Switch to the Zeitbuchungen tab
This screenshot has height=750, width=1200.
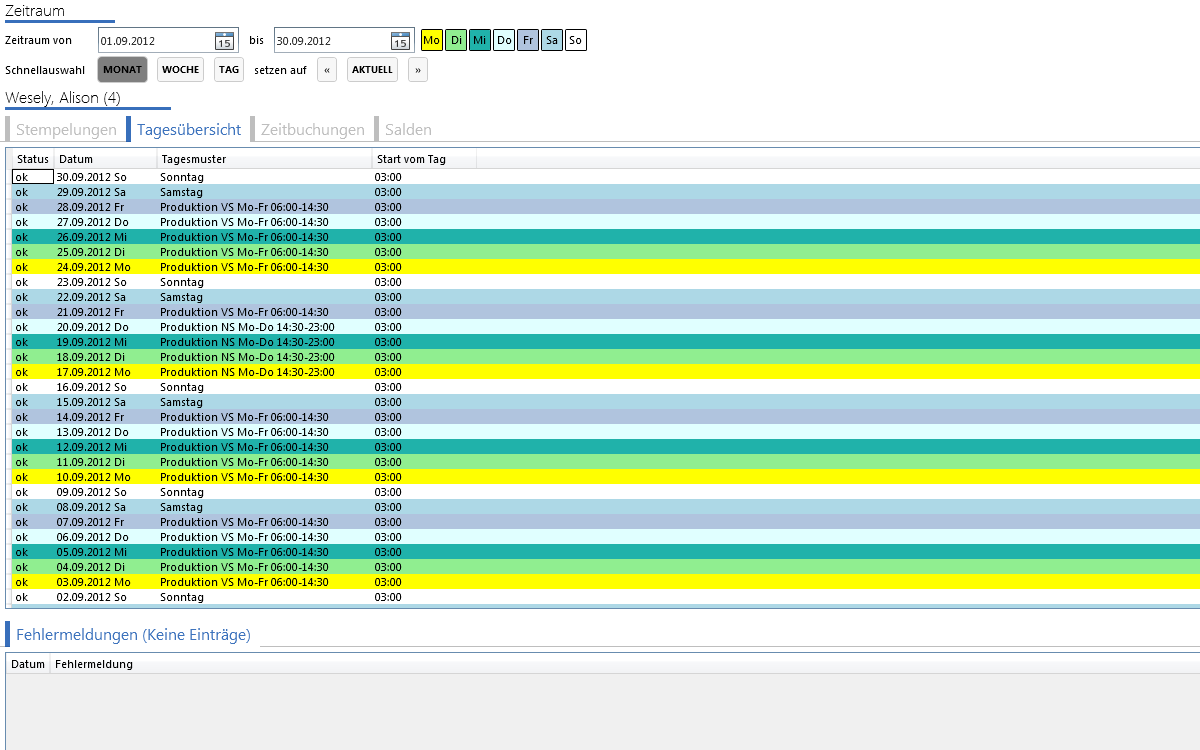click(x=313, y=130)
